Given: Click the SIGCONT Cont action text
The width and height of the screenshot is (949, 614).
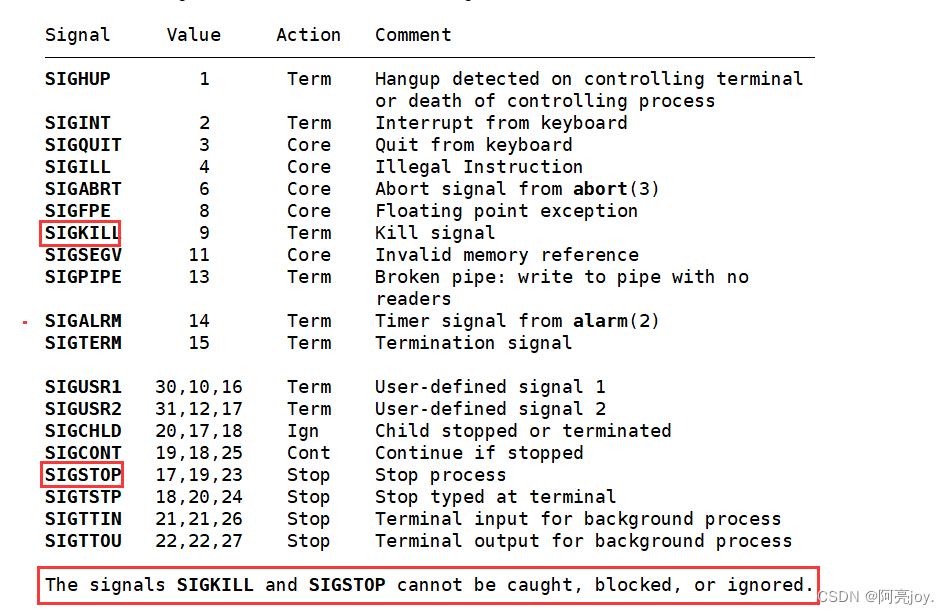Looking at the screenshot, I should click(309, 453).
